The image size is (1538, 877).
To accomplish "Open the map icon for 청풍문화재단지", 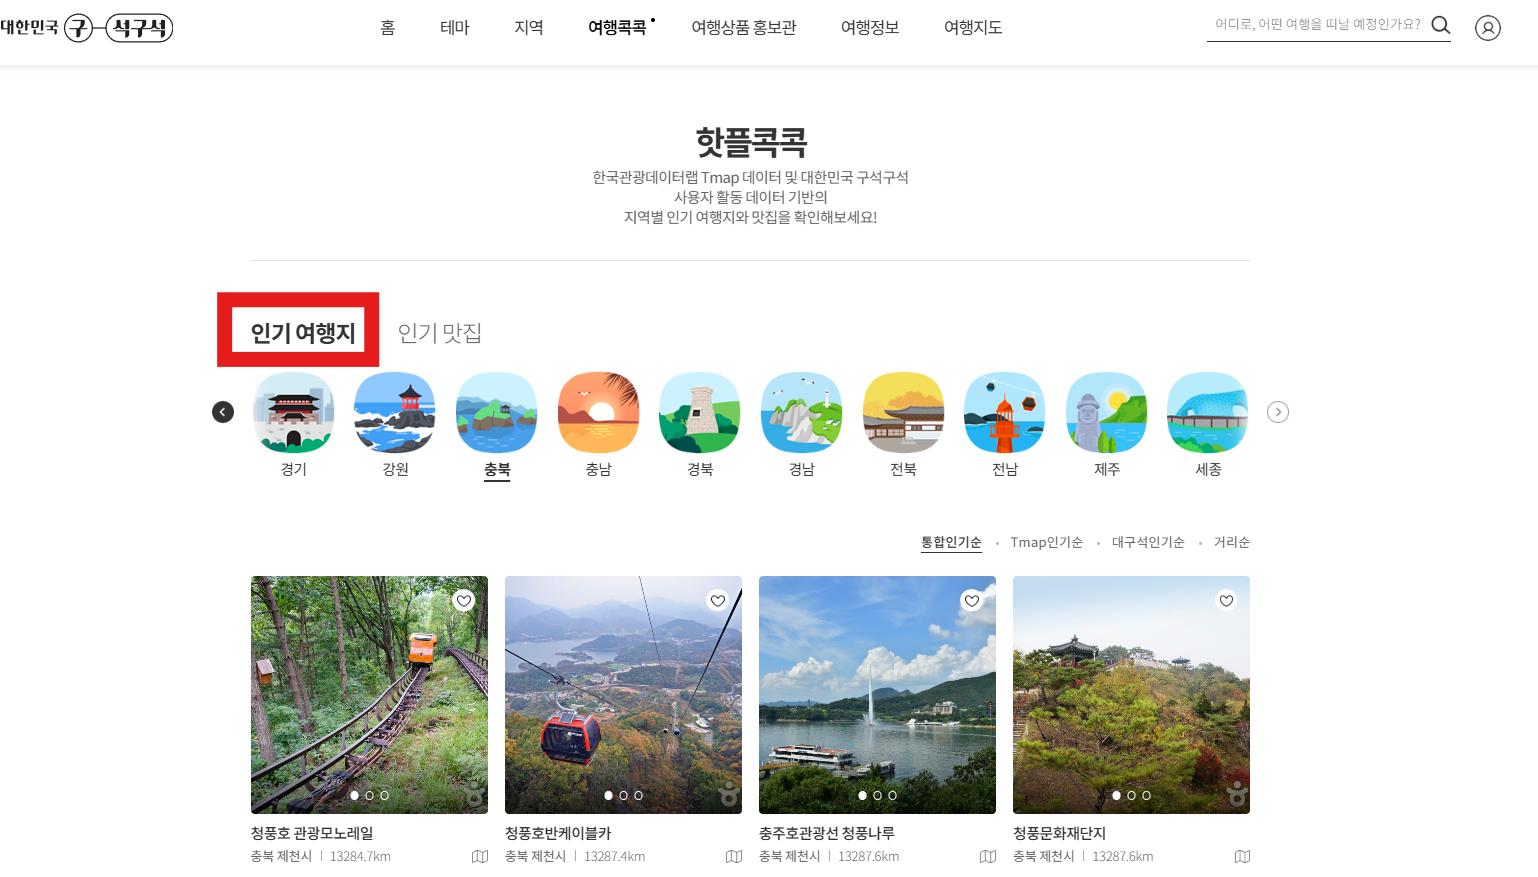I will click(x=1242, y=857).
